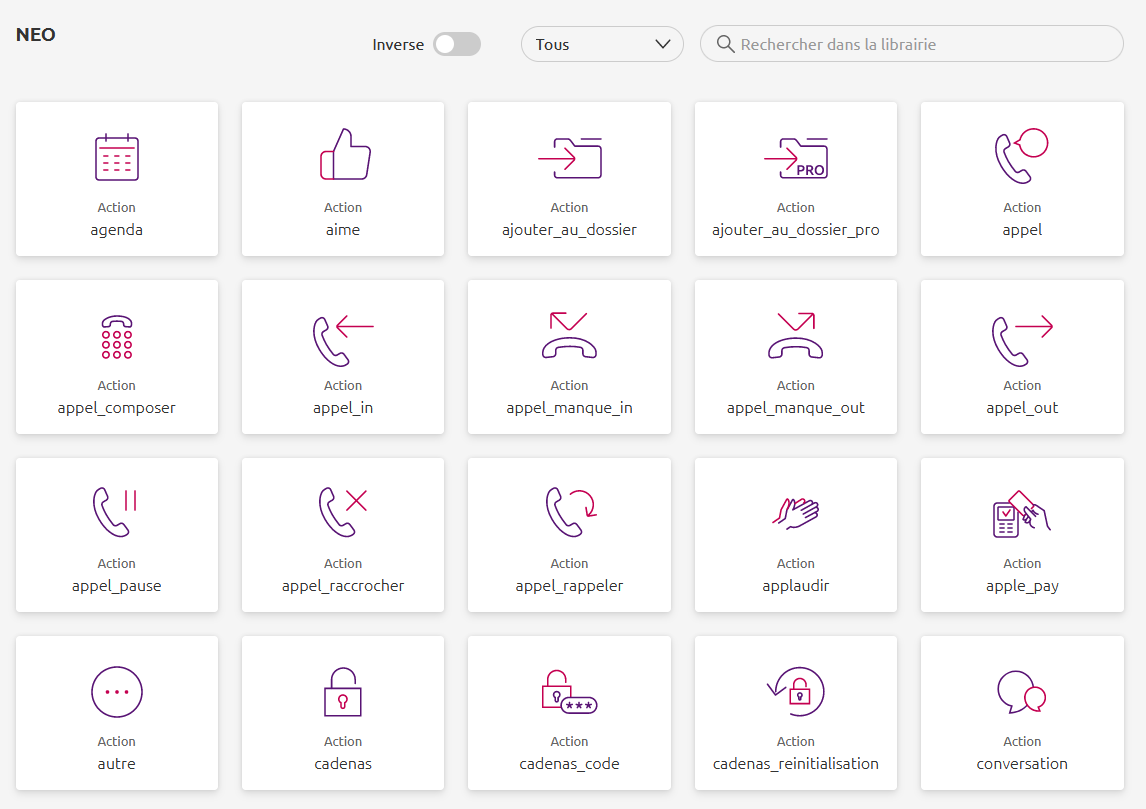Select the apple_pay payment icon
The width and height of the screenshot is (1146, 809).
tap(1022, 513)
